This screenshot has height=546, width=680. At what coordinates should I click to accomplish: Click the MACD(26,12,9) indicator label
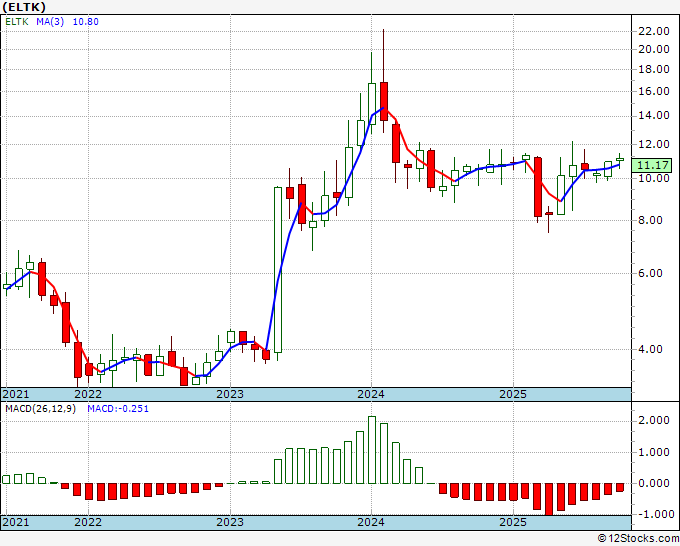(40, 409)
